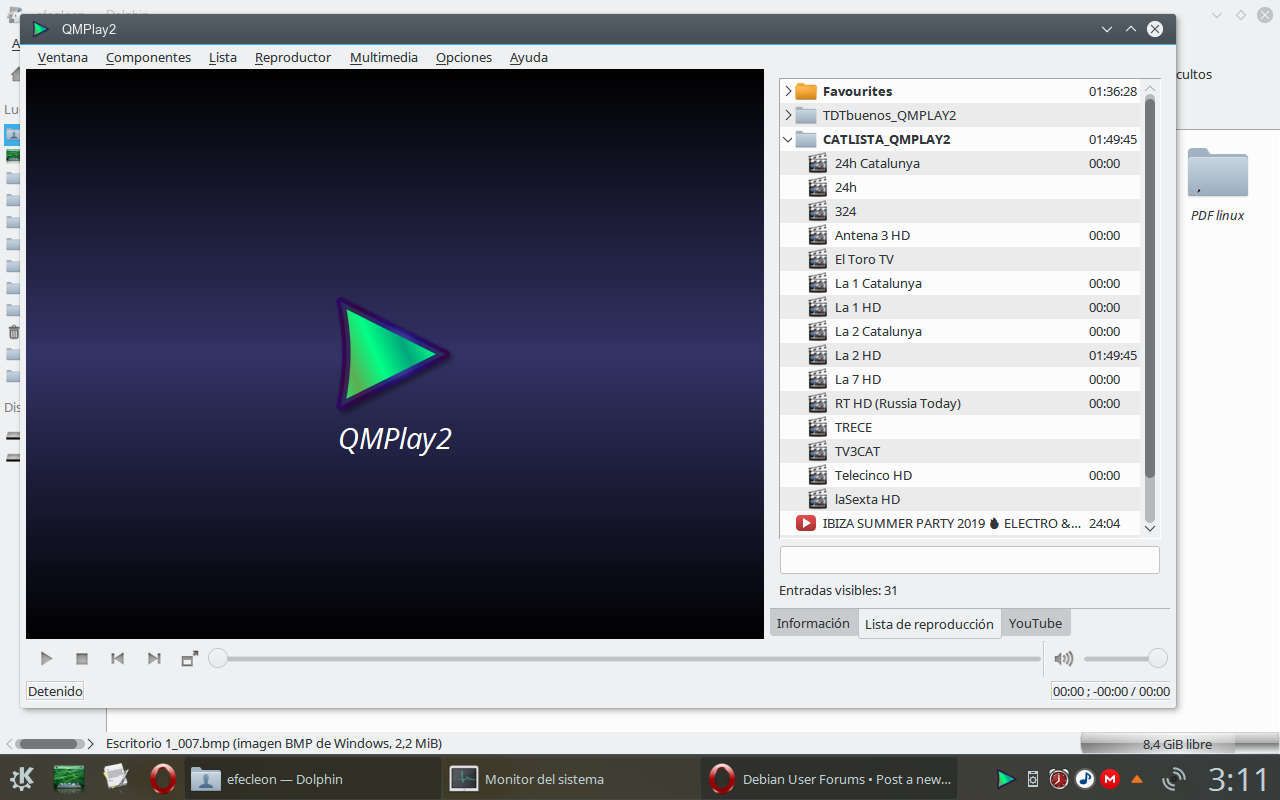Screen dimensions: 1280x800
Task: Select La 7 HD in the playlist
Action: coord(960,379)
